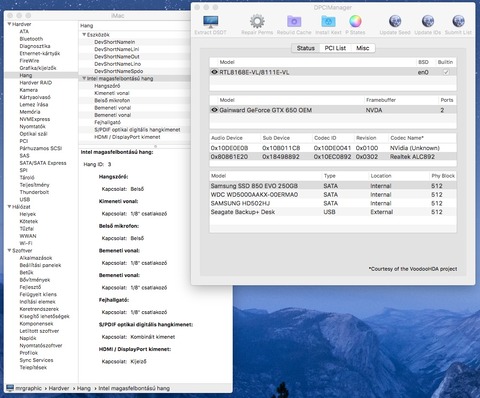Click the Update Seed globe icon

(x=395, y=22)
